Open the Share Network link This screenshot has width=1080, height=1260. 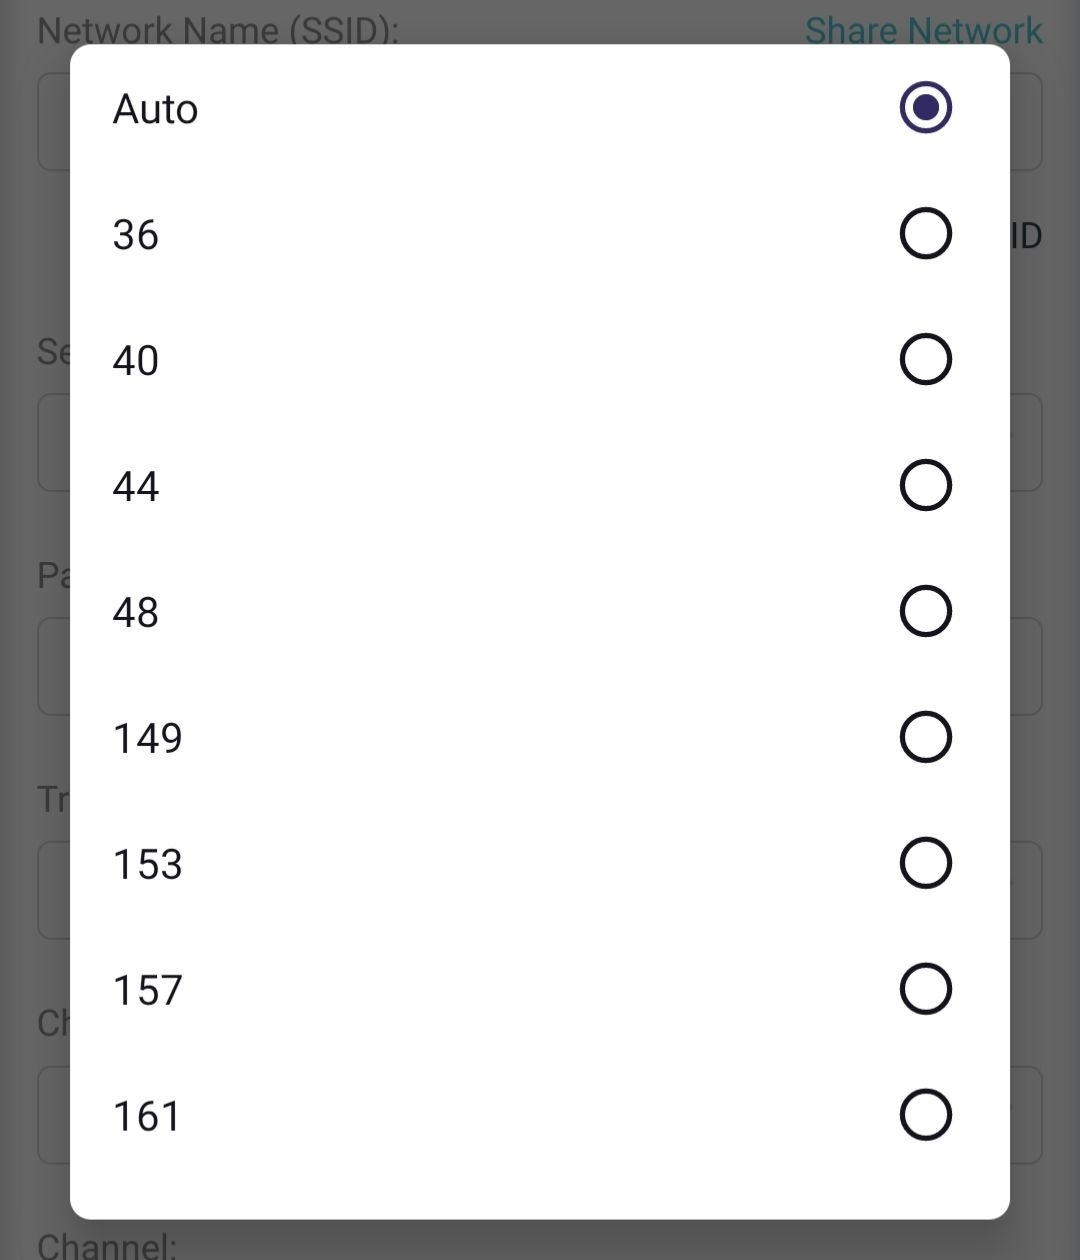924,30
